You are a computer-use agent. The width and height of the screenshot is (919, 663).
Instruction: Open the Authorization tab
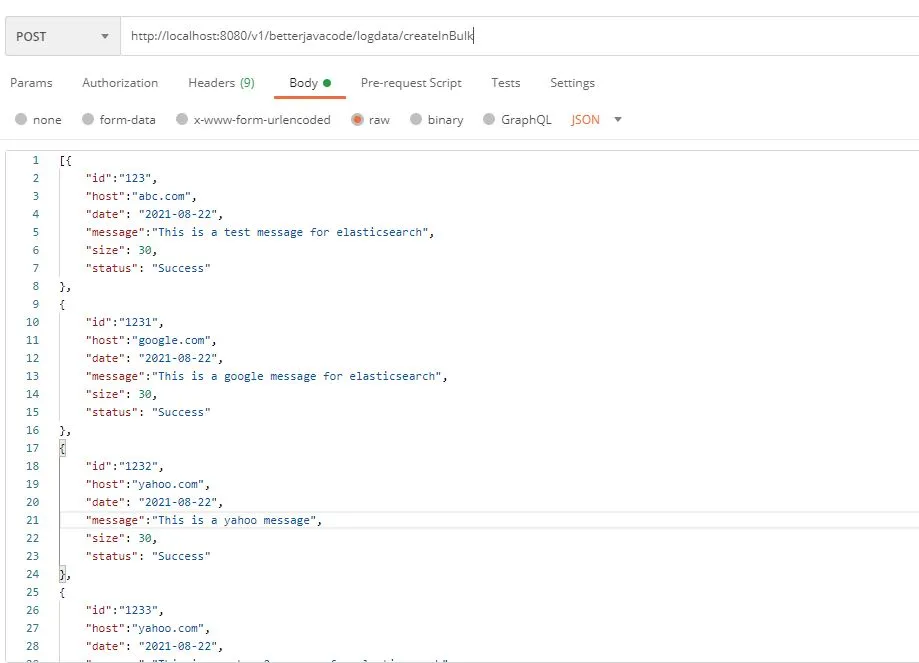(x=119, y=83)
